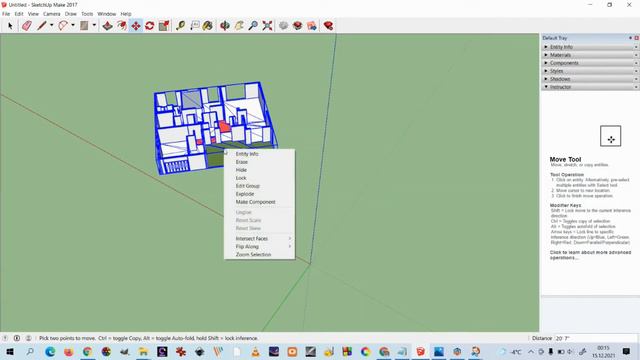Open the taskbar notification center
Image resolution: width=640 pixels, height=360 pixels.
pos(626,351)
